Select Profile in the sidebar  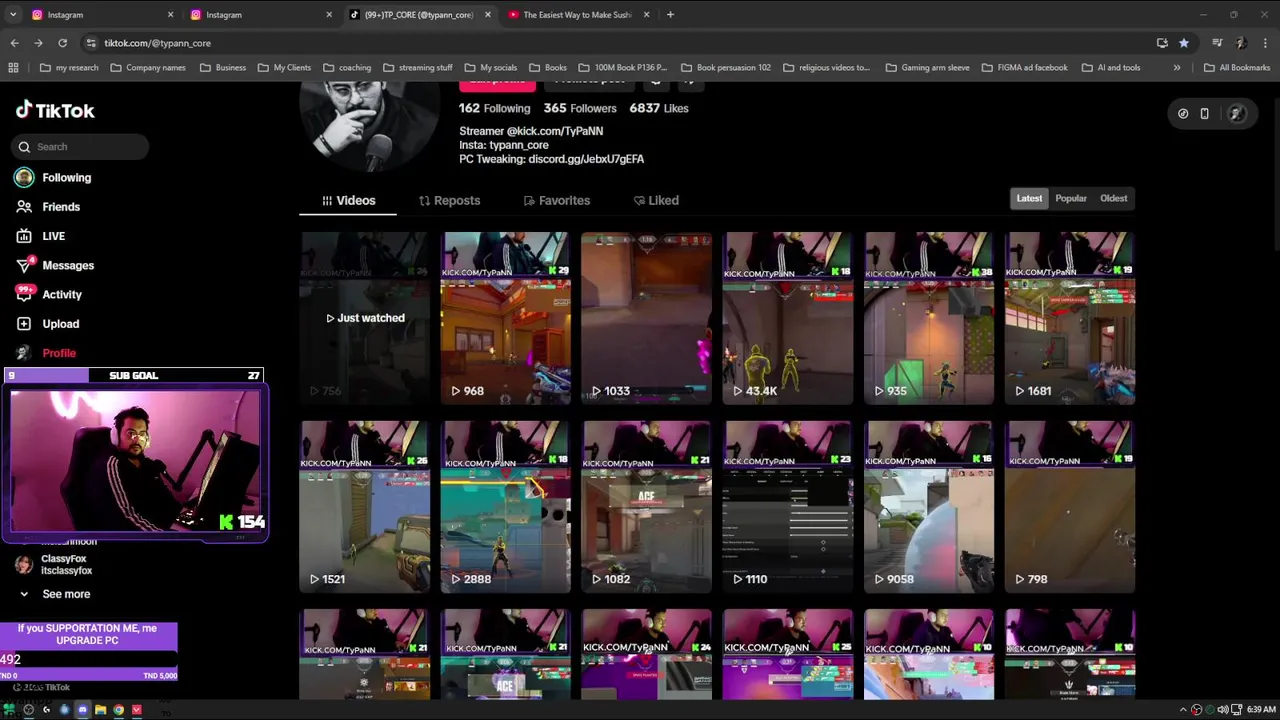tap(46, 353)
